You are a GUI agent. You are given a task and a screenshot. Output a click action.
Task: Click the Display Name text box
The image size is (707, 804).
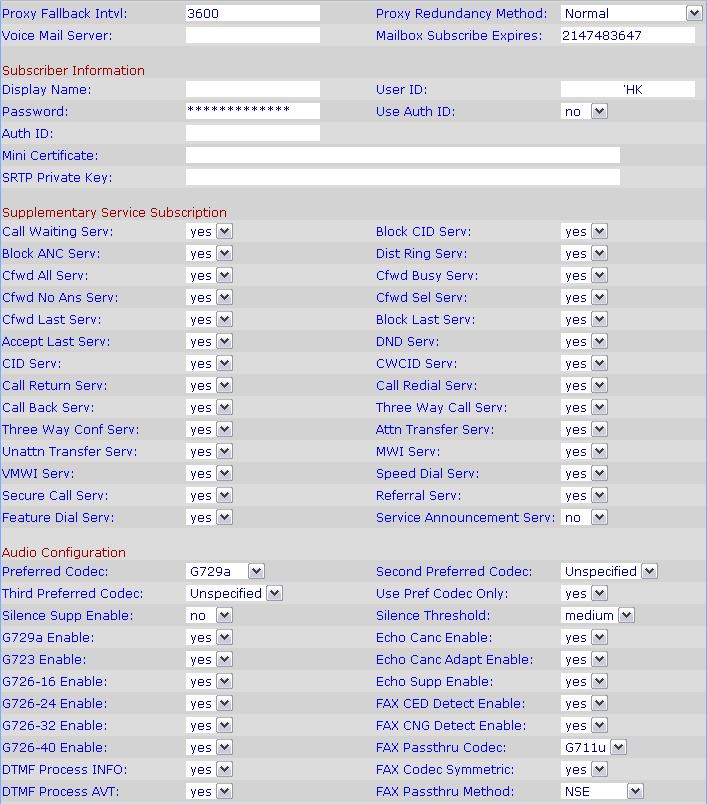(252, 89)
